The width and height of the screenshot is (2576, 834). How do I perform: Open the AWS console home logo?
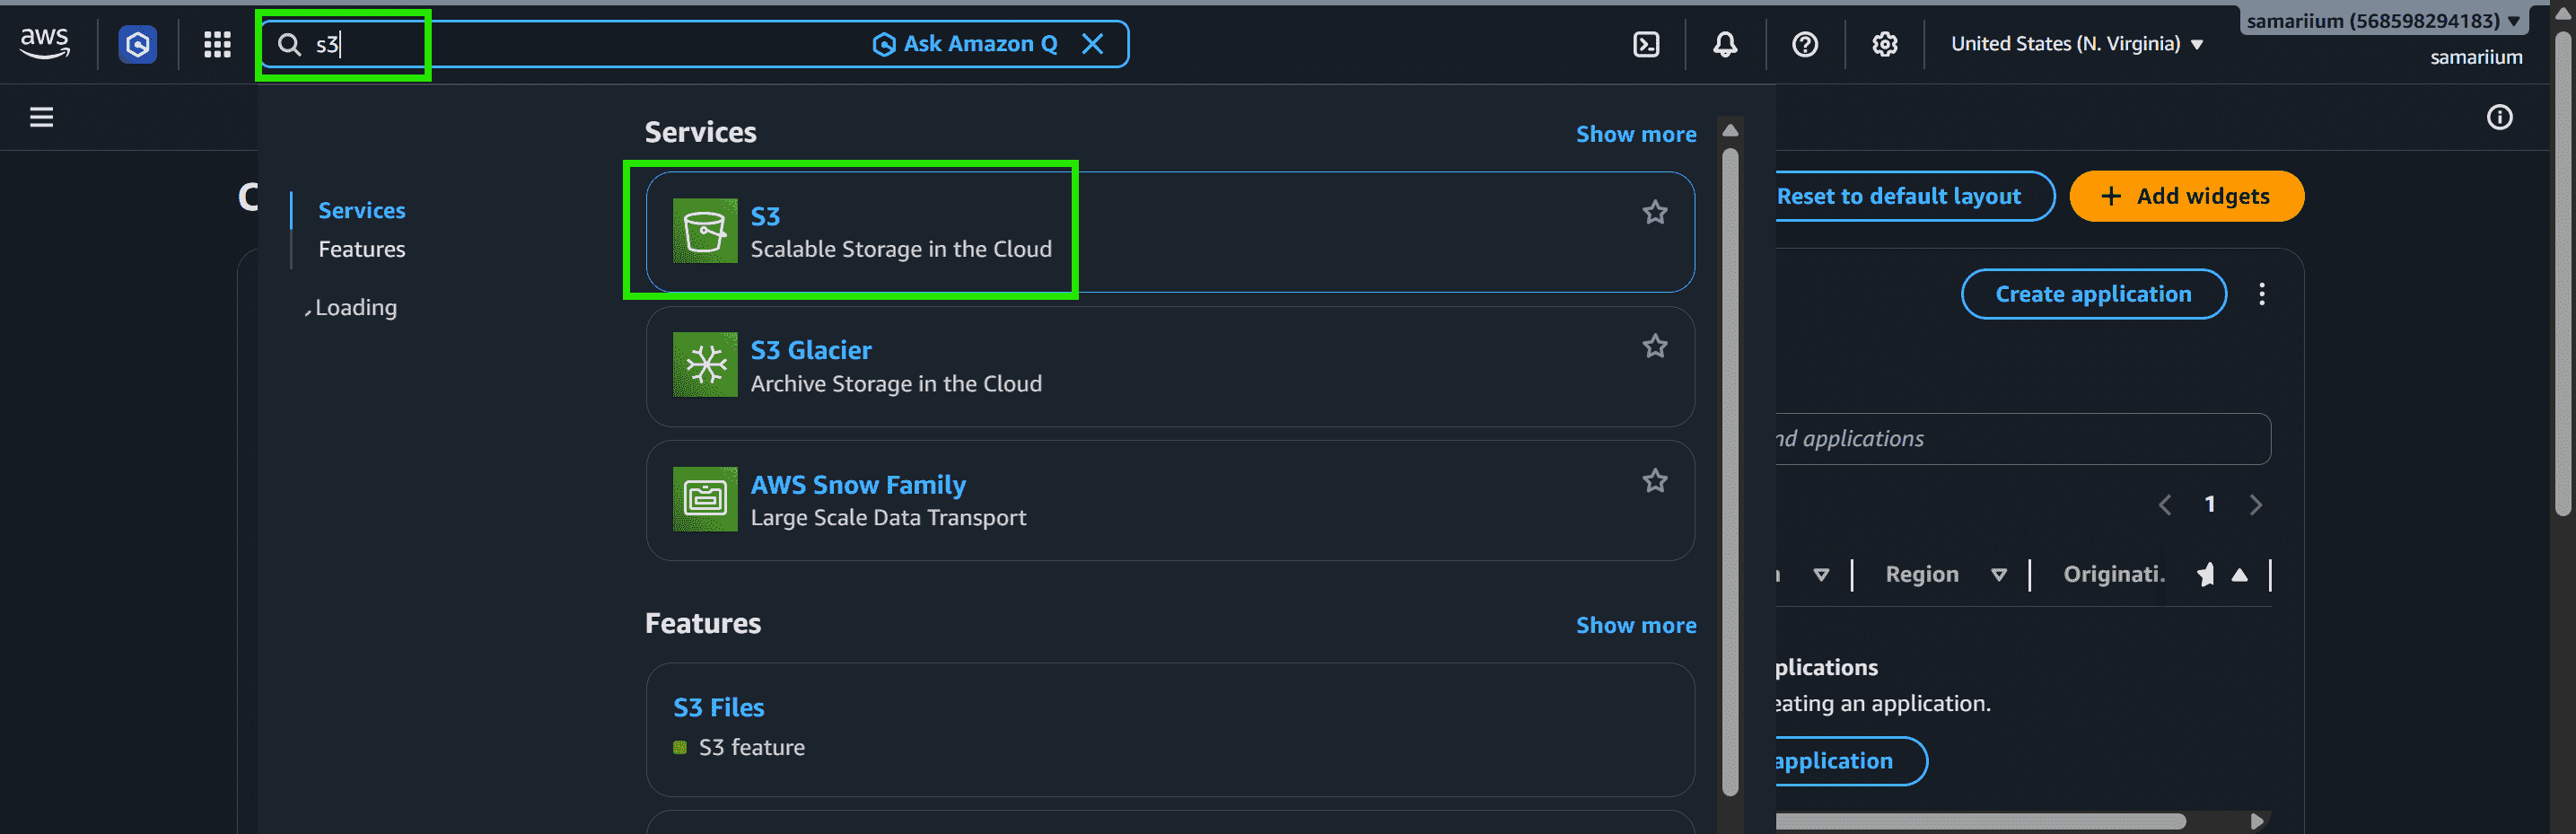(x=45, y=43)
